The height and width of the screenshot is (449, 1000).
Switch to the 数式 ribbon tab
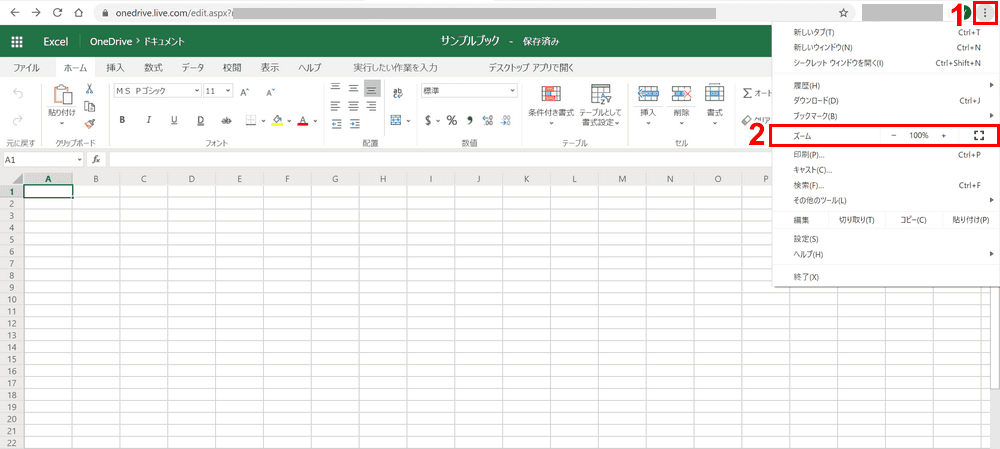(x=153, y=67)
